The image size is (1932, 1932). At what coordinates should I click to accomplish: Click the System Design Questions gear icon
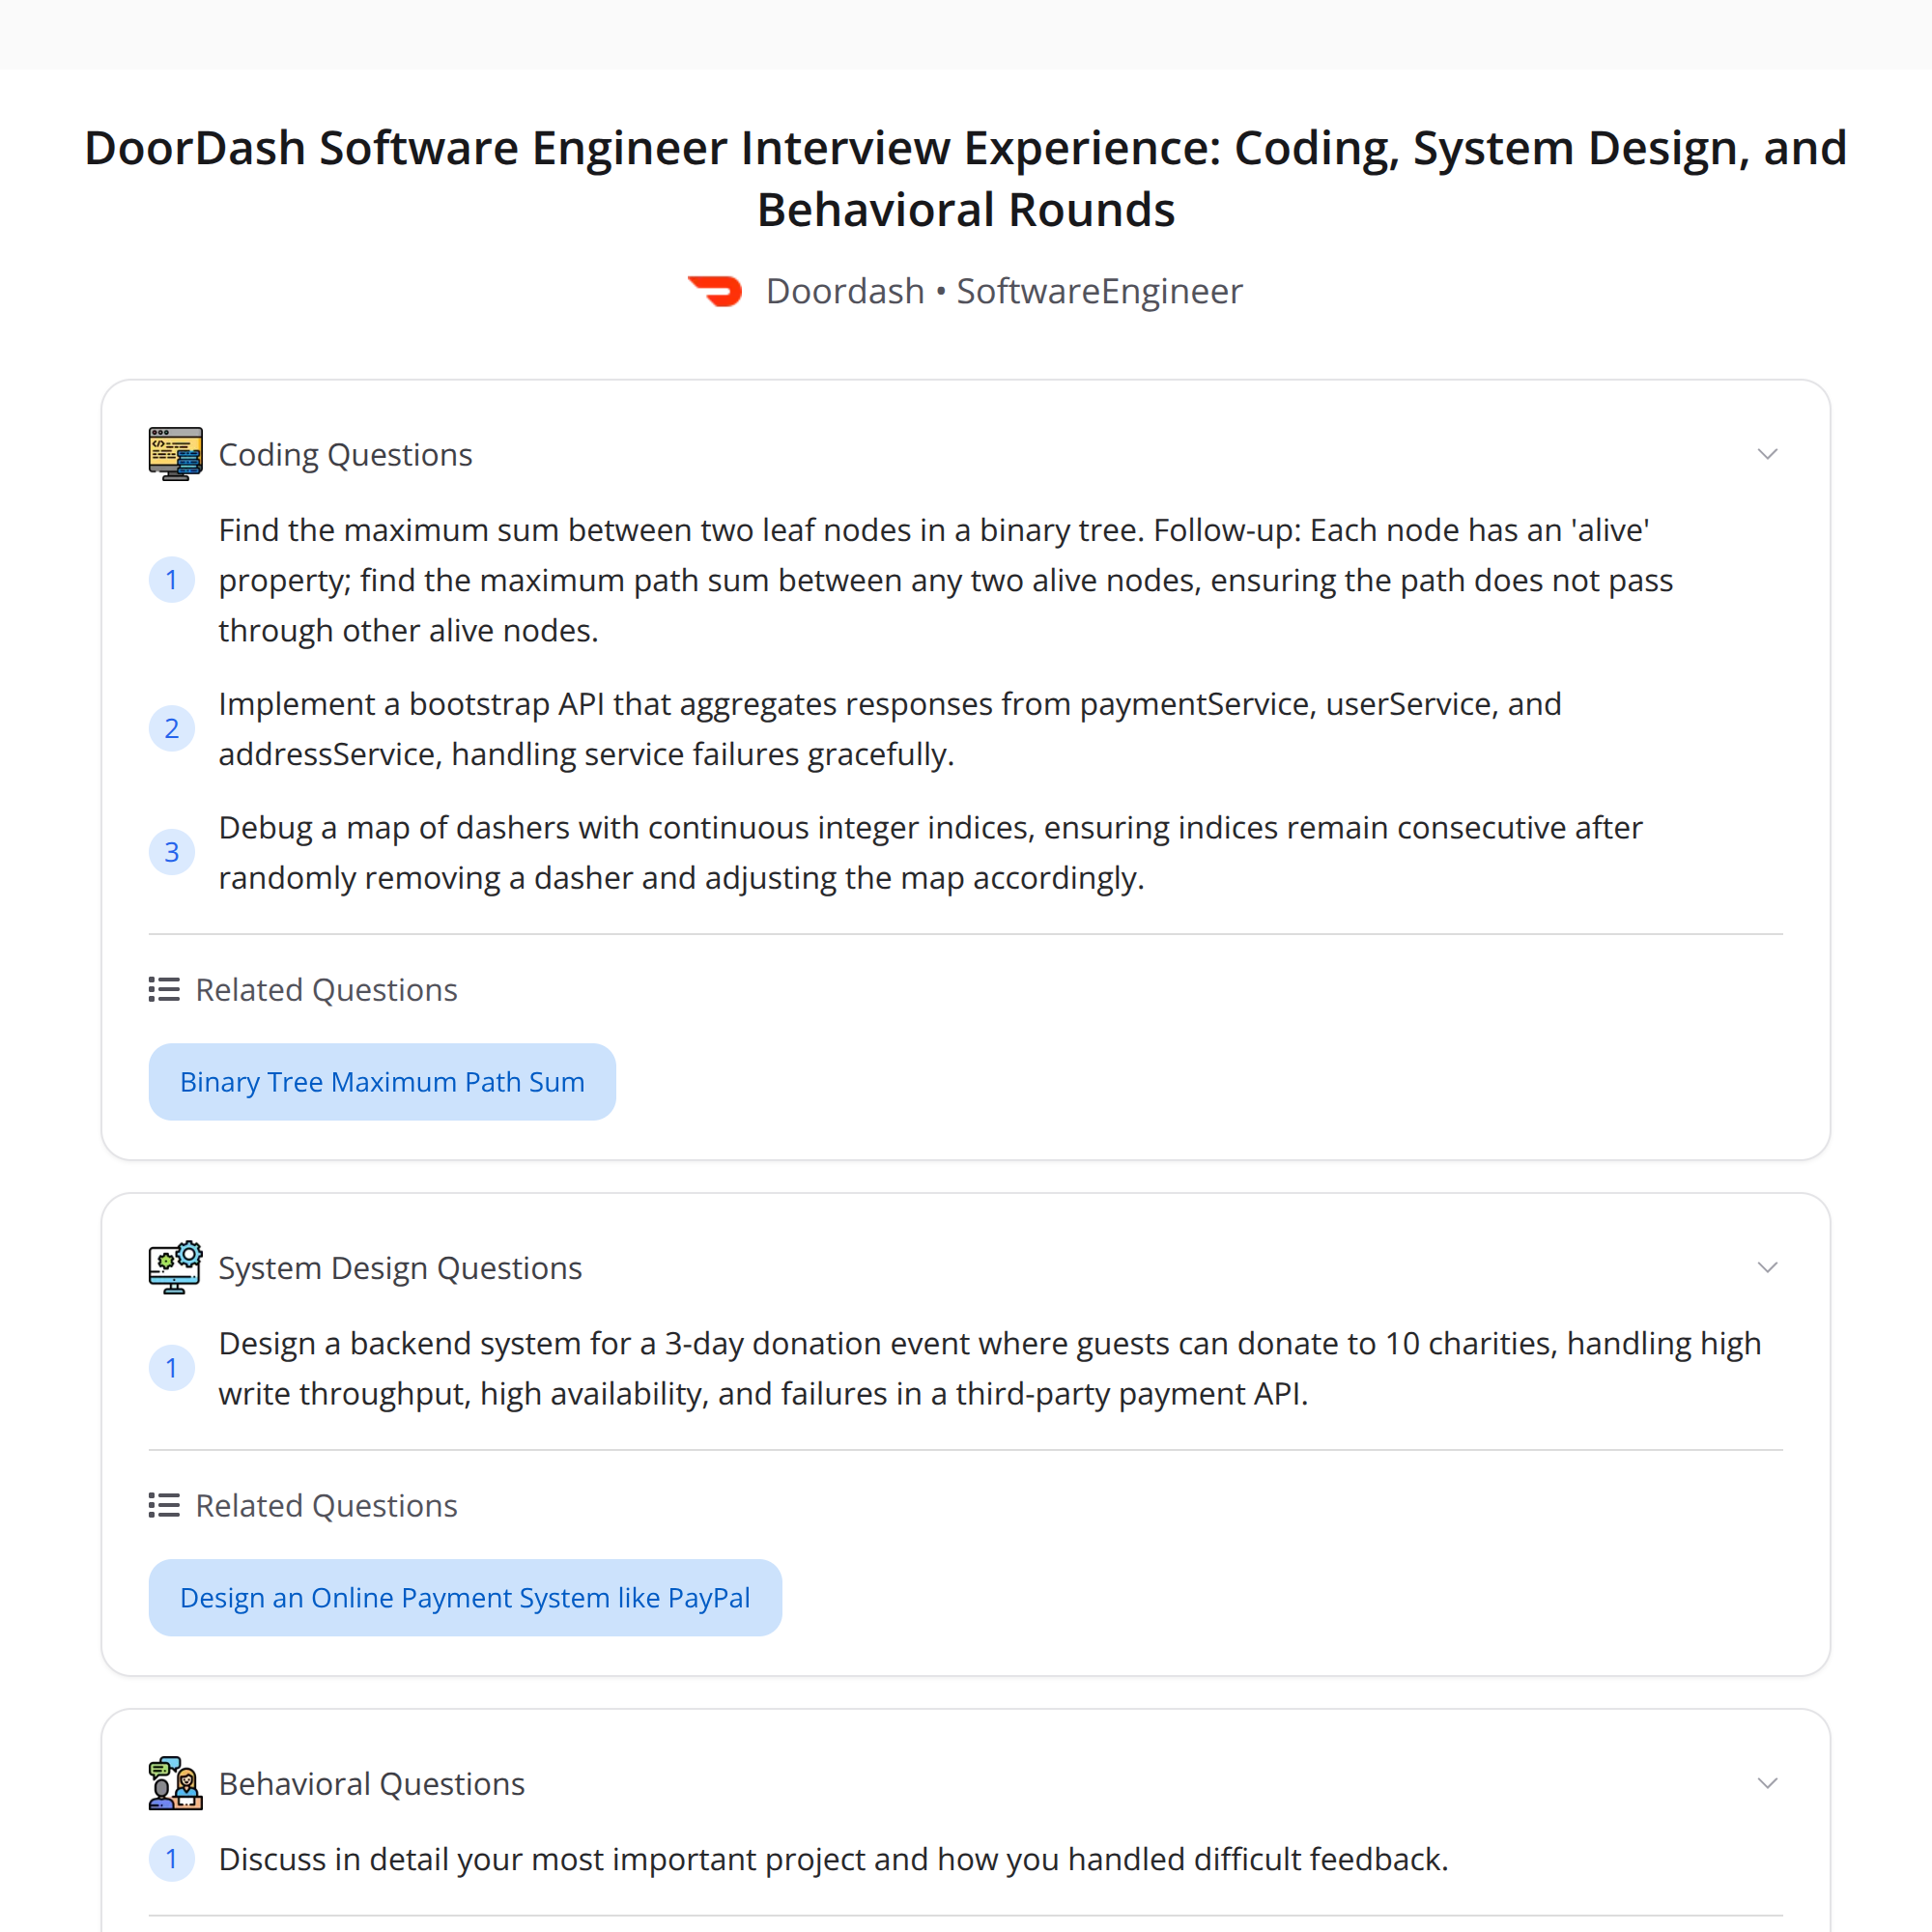[175, 1267]
